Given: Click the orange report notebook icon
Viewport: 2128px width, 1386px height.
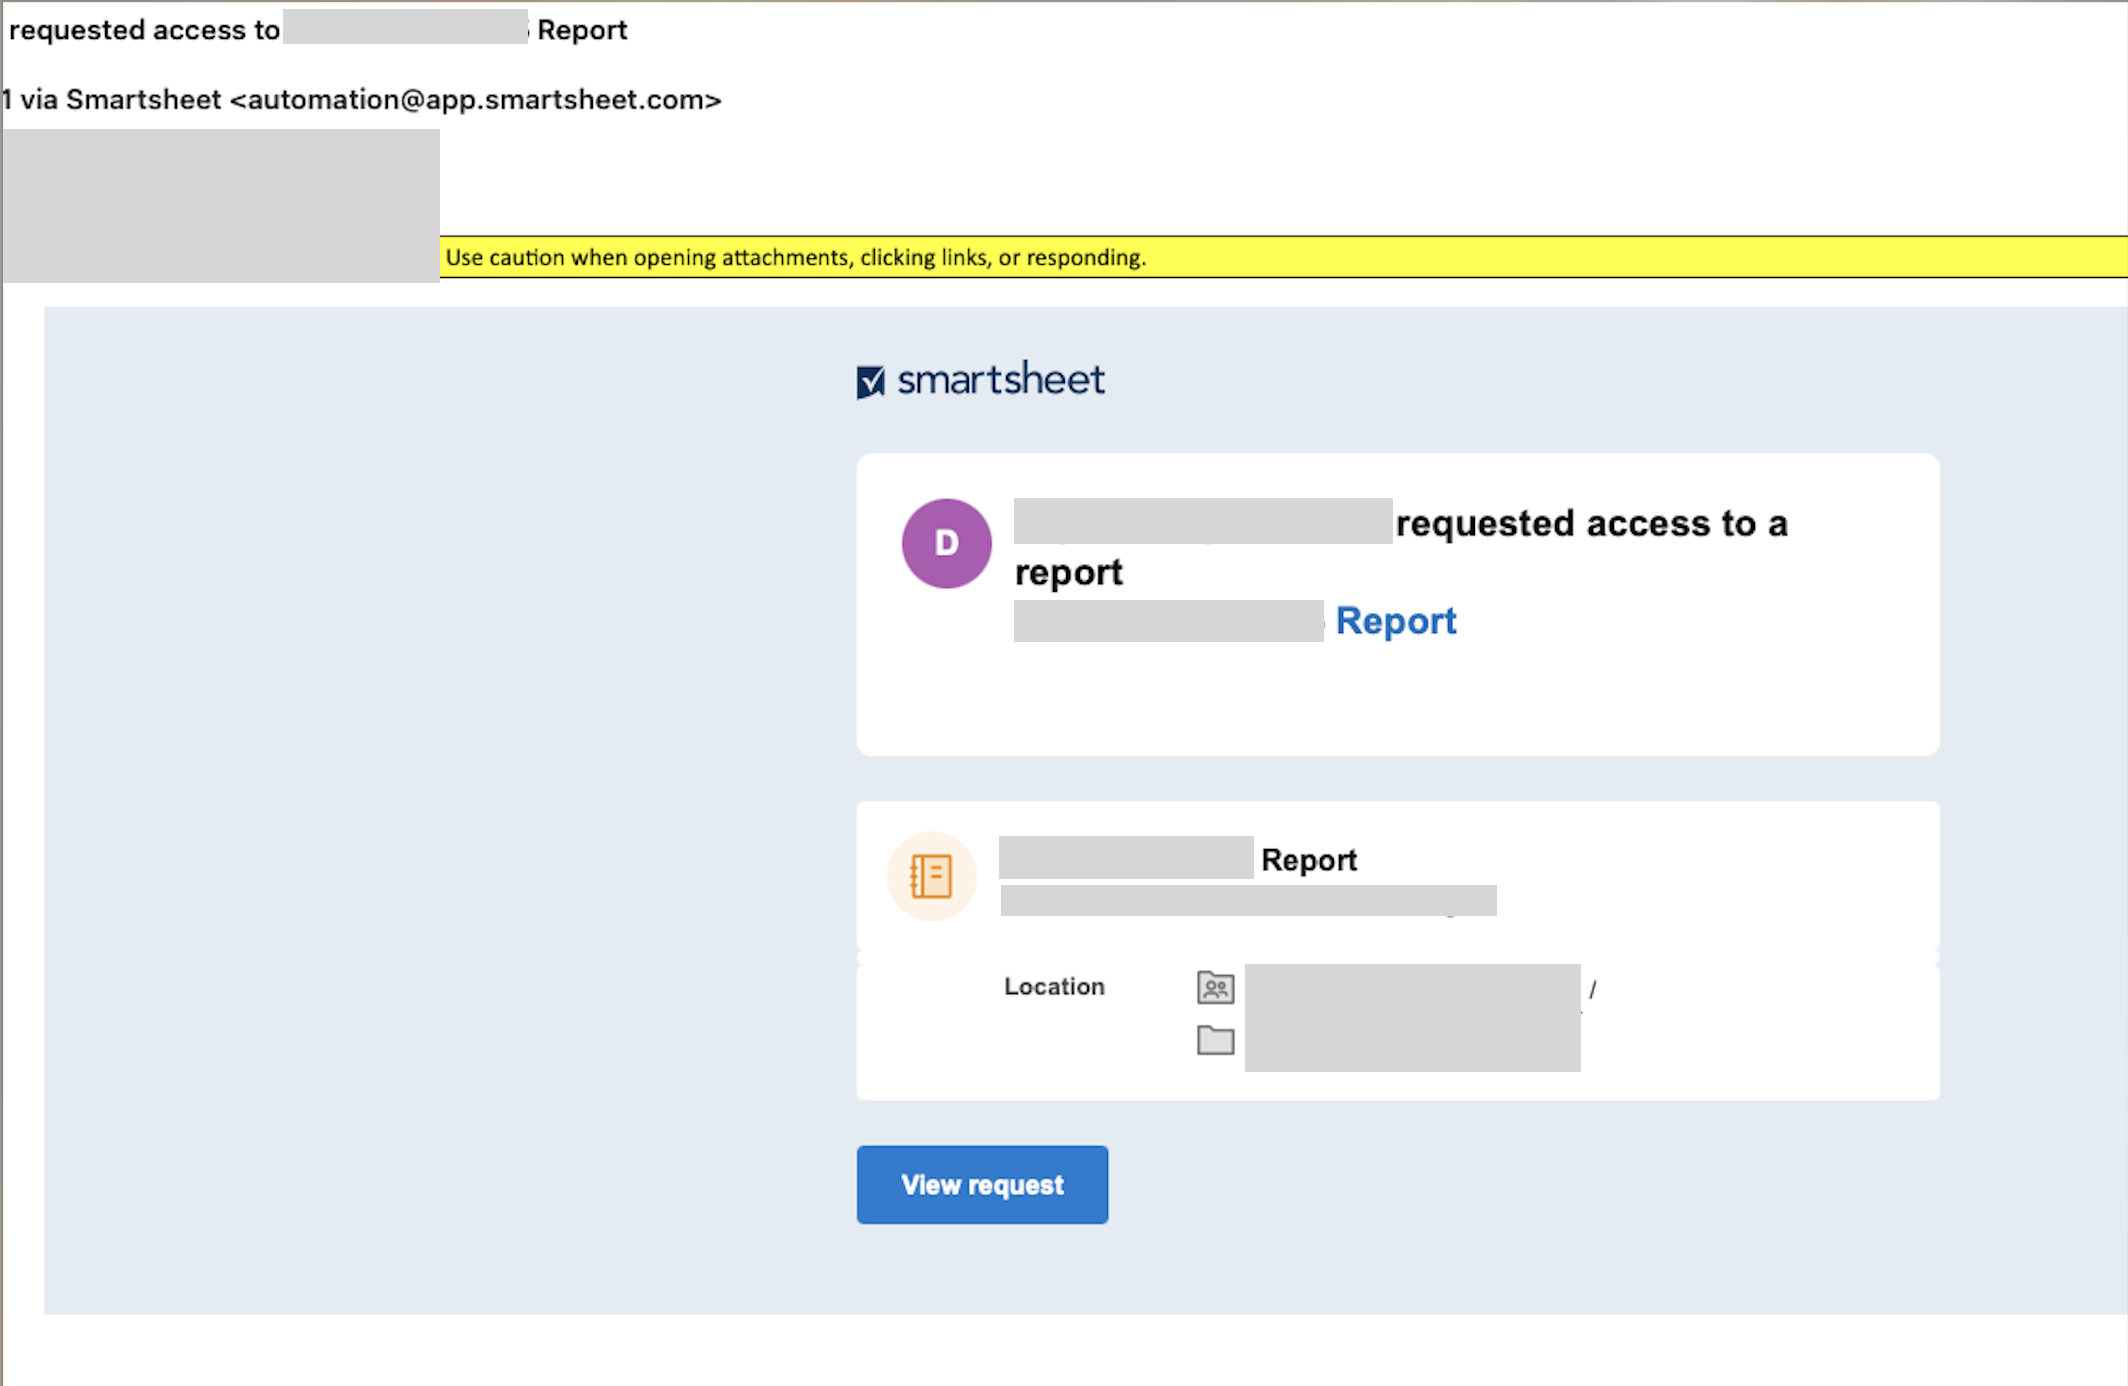Looking at the screenshot, I should point(931,876).
